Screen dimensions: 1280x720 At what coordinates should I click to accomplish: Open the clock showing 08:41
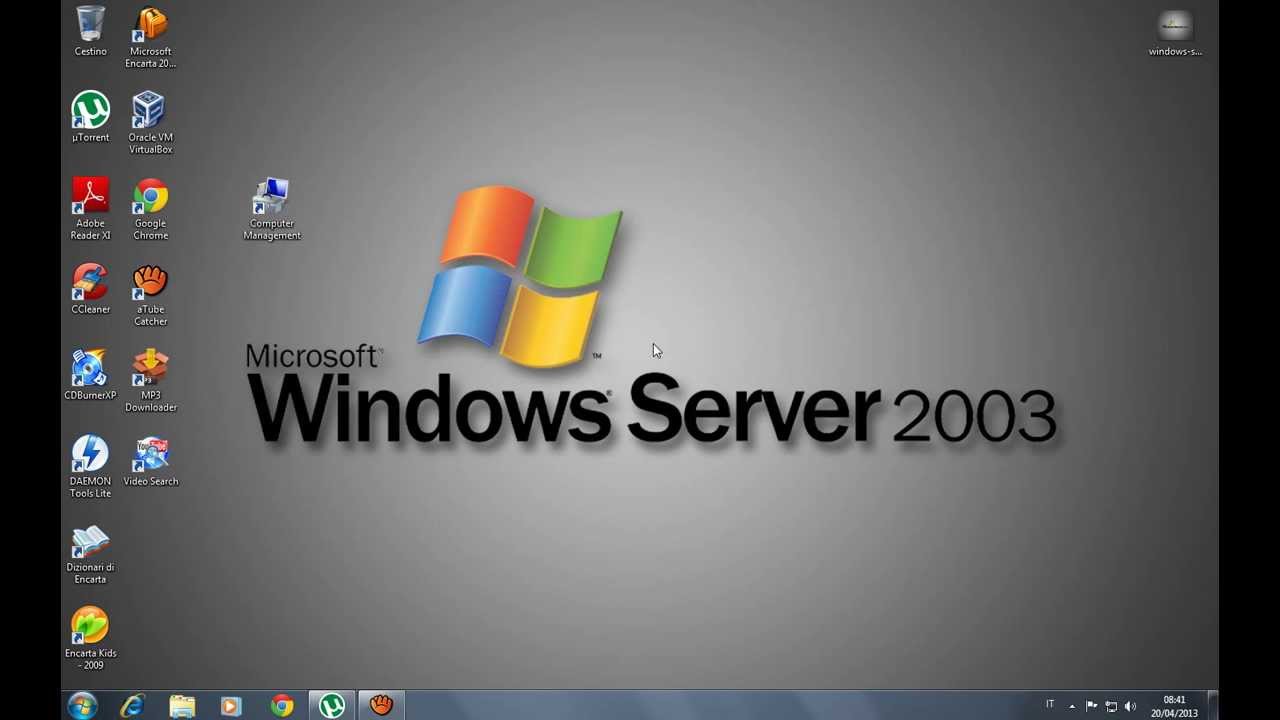click(x=1174, y=706)
